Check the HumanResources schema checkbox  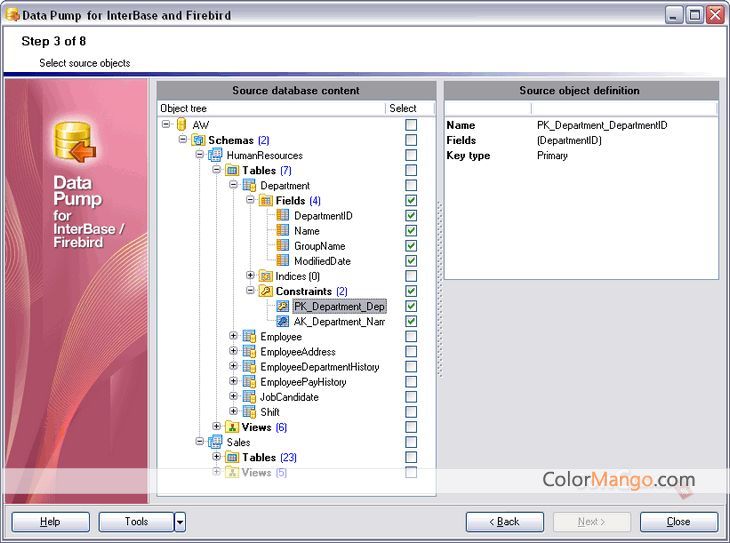pos(411,155)
